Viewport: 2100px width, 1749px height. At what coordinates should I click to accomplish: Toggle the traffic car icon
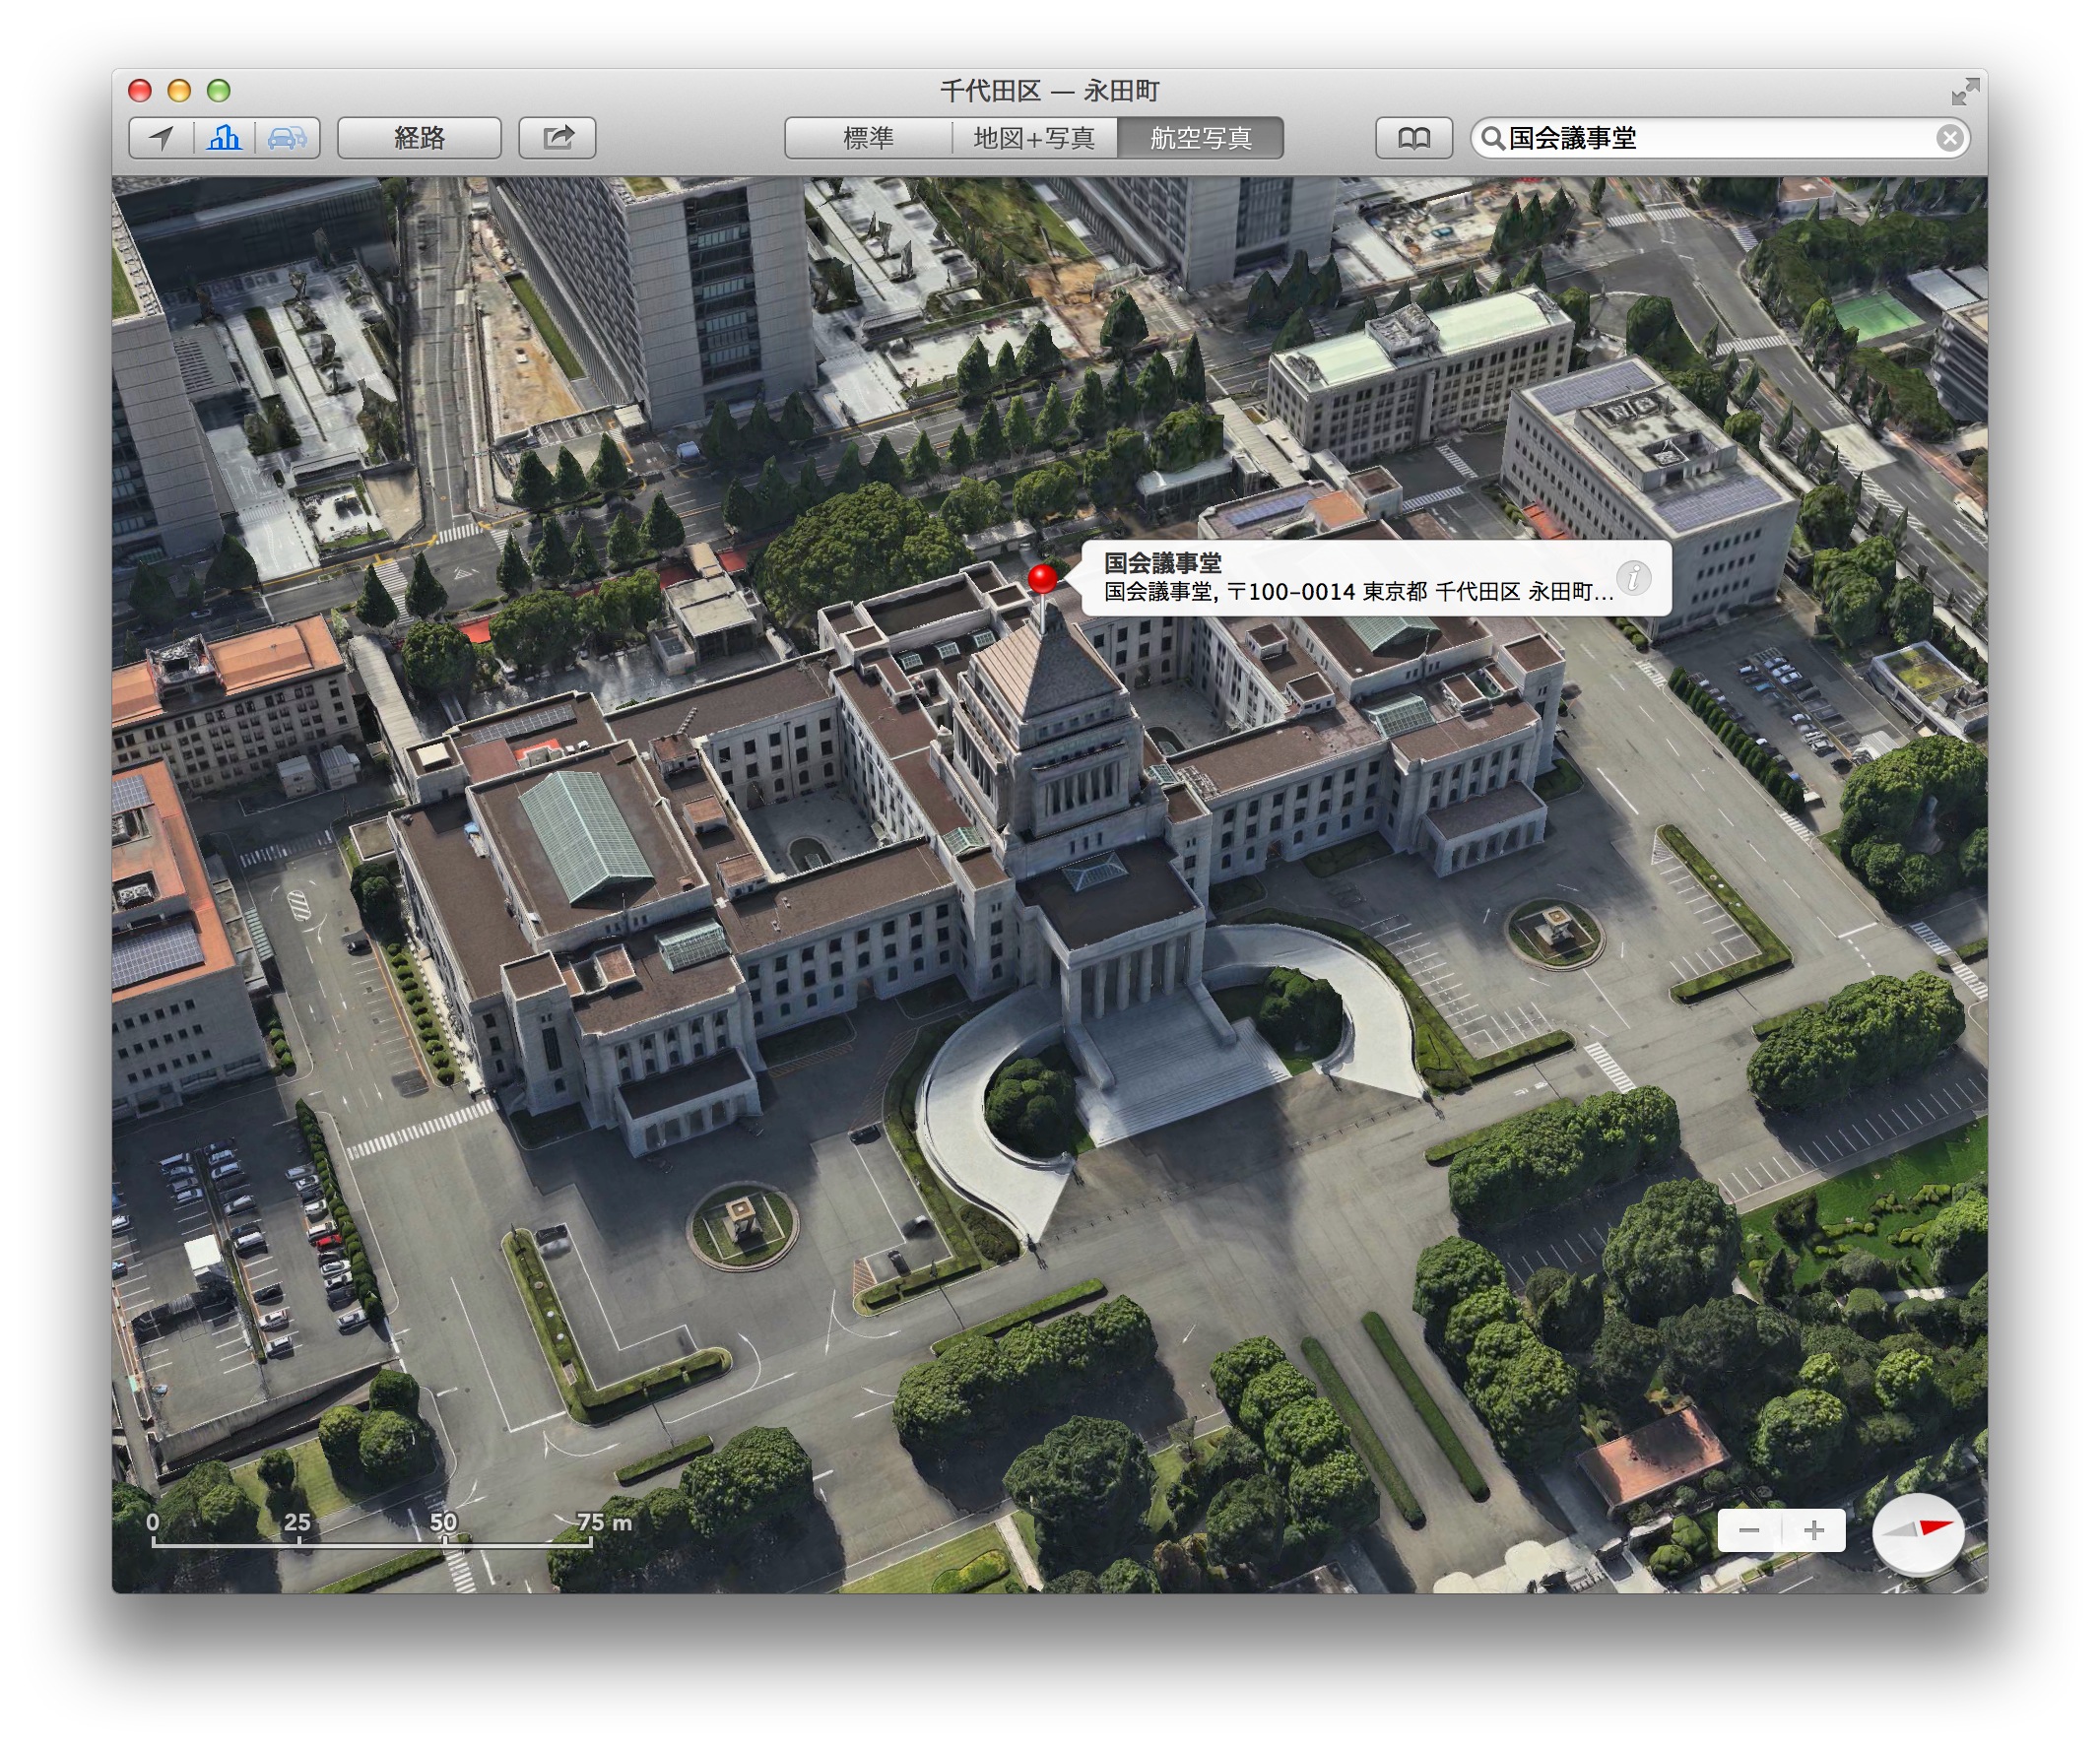(287, 138)
